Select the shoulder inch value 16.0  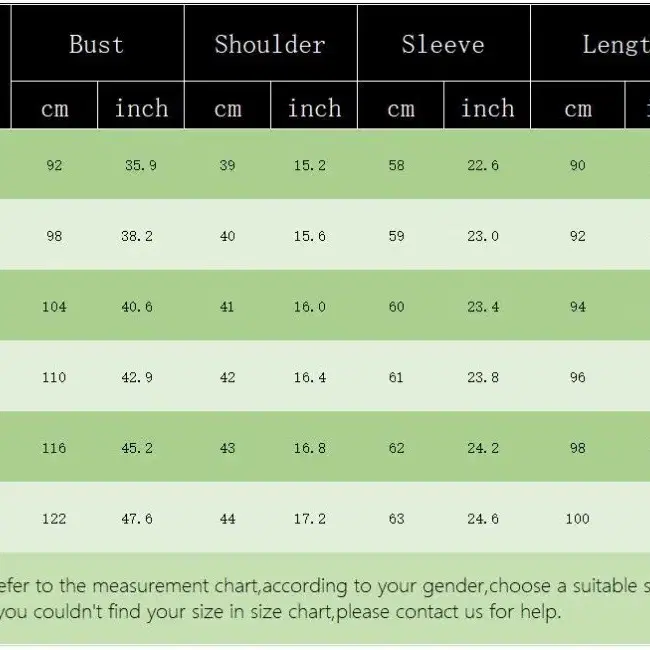coord(310,307)
